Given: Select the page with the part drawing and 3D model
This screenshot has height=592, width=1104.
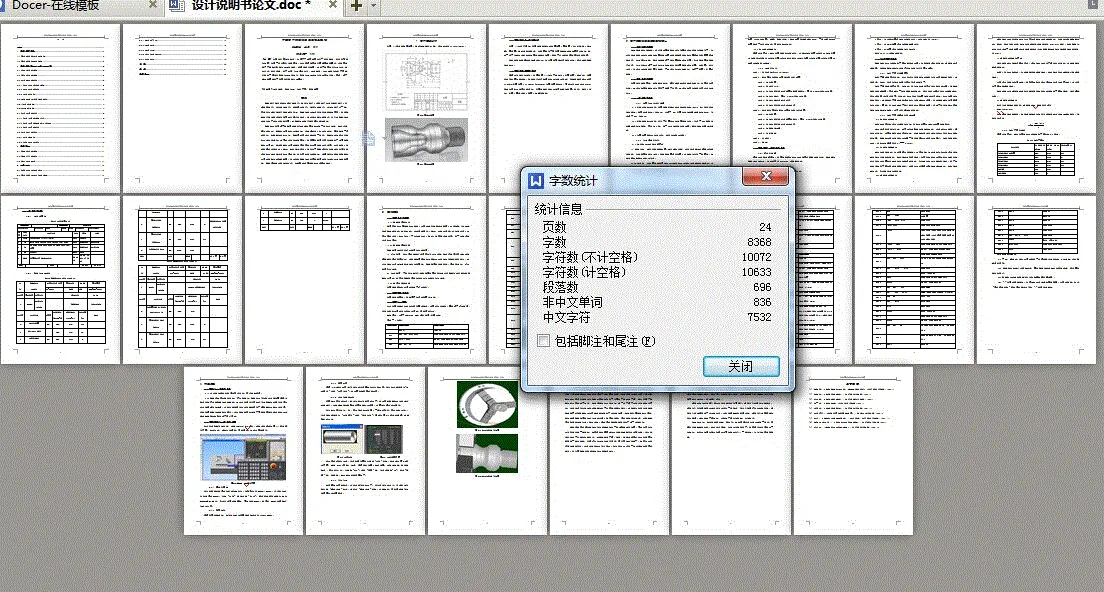Looking at the screenshot, I should coord(426,108).
